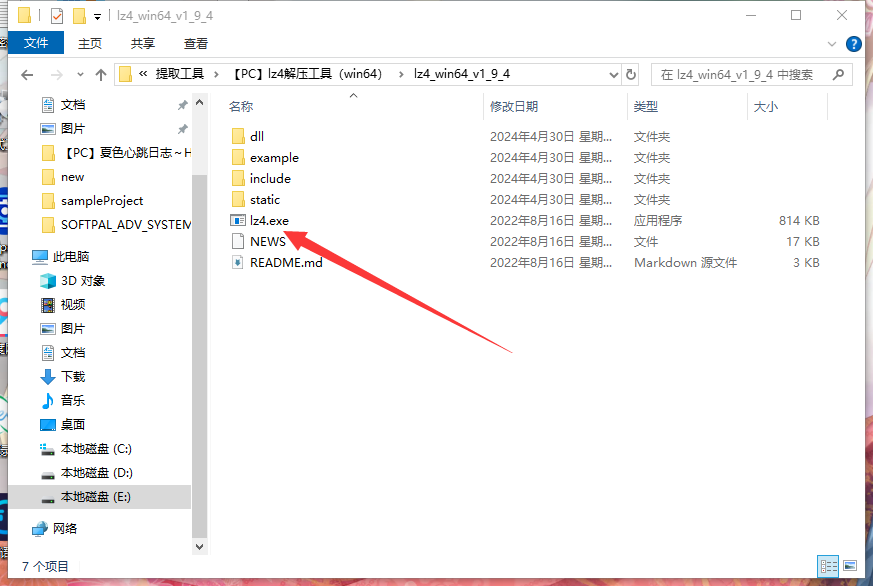Expand the ribbon with the chevron
This screenshot has height=586, width=873.
coord(832,44)
